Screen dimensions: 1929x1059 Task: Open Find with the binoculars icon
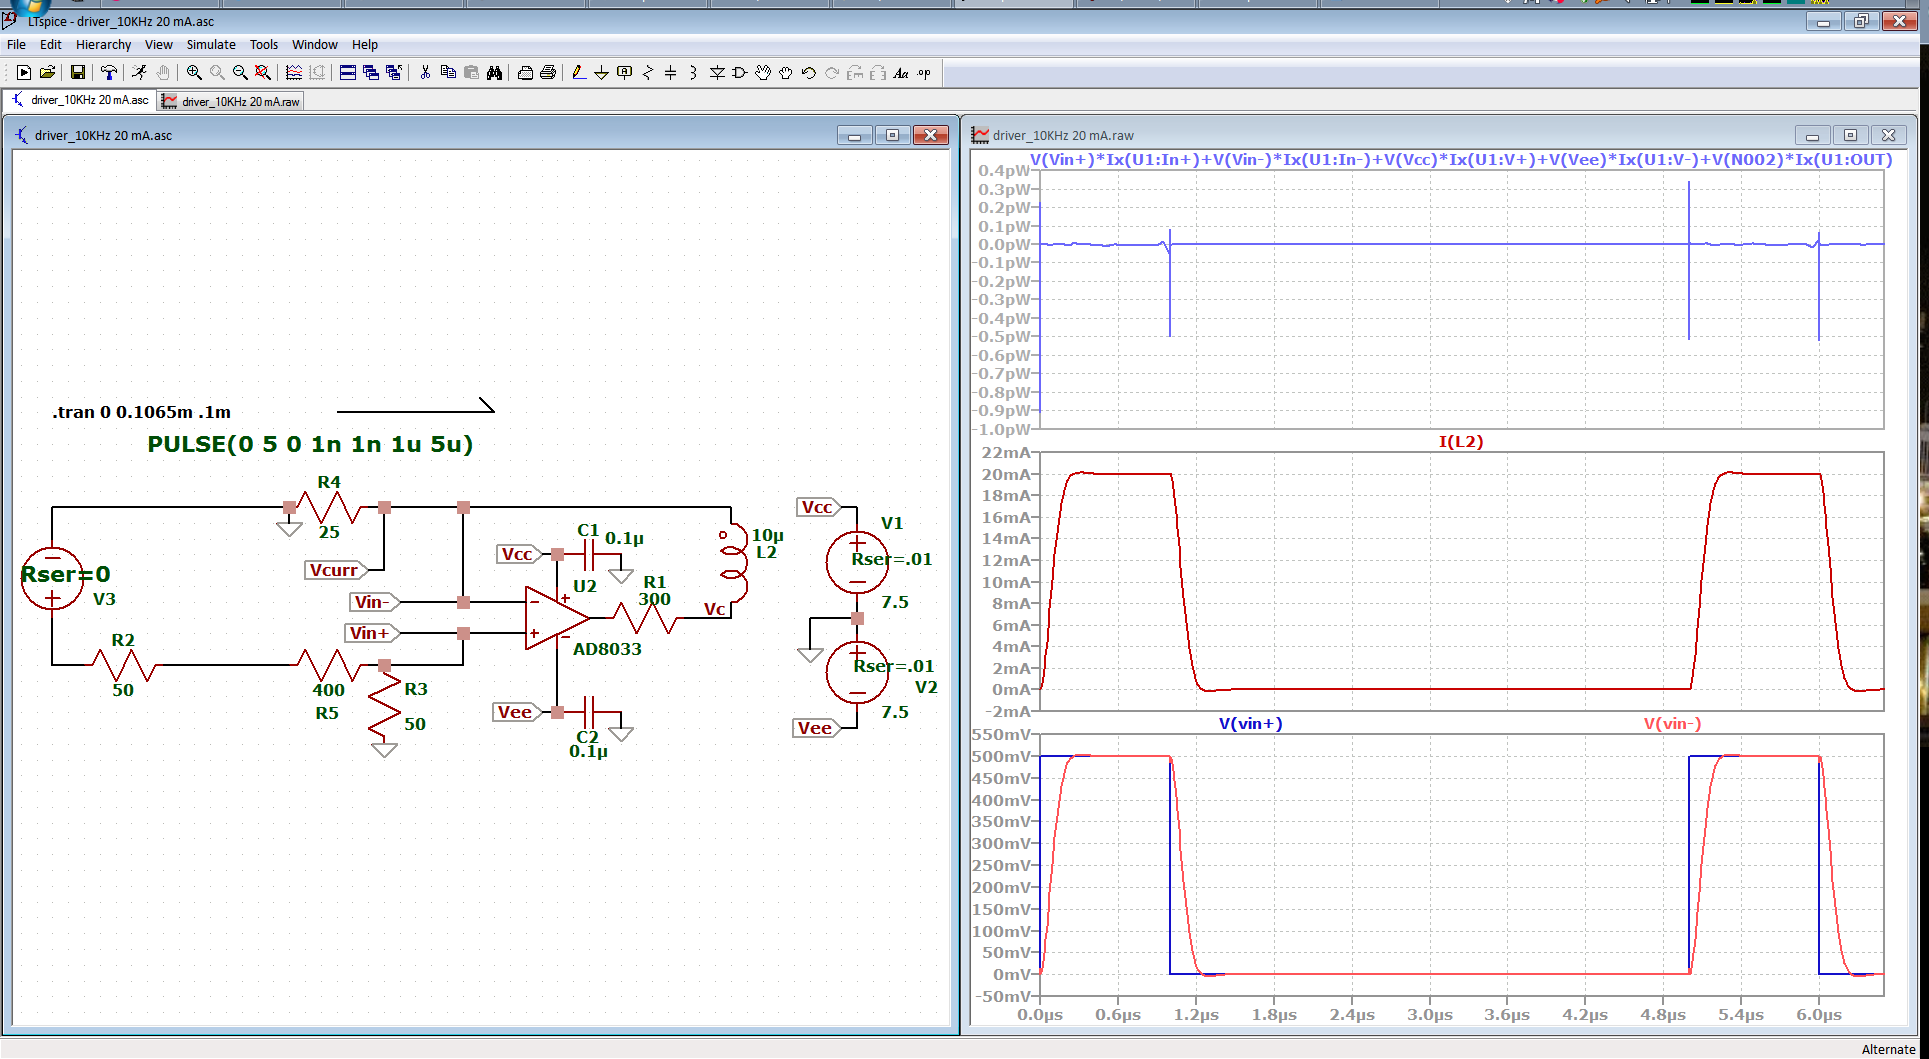[494, 72]
